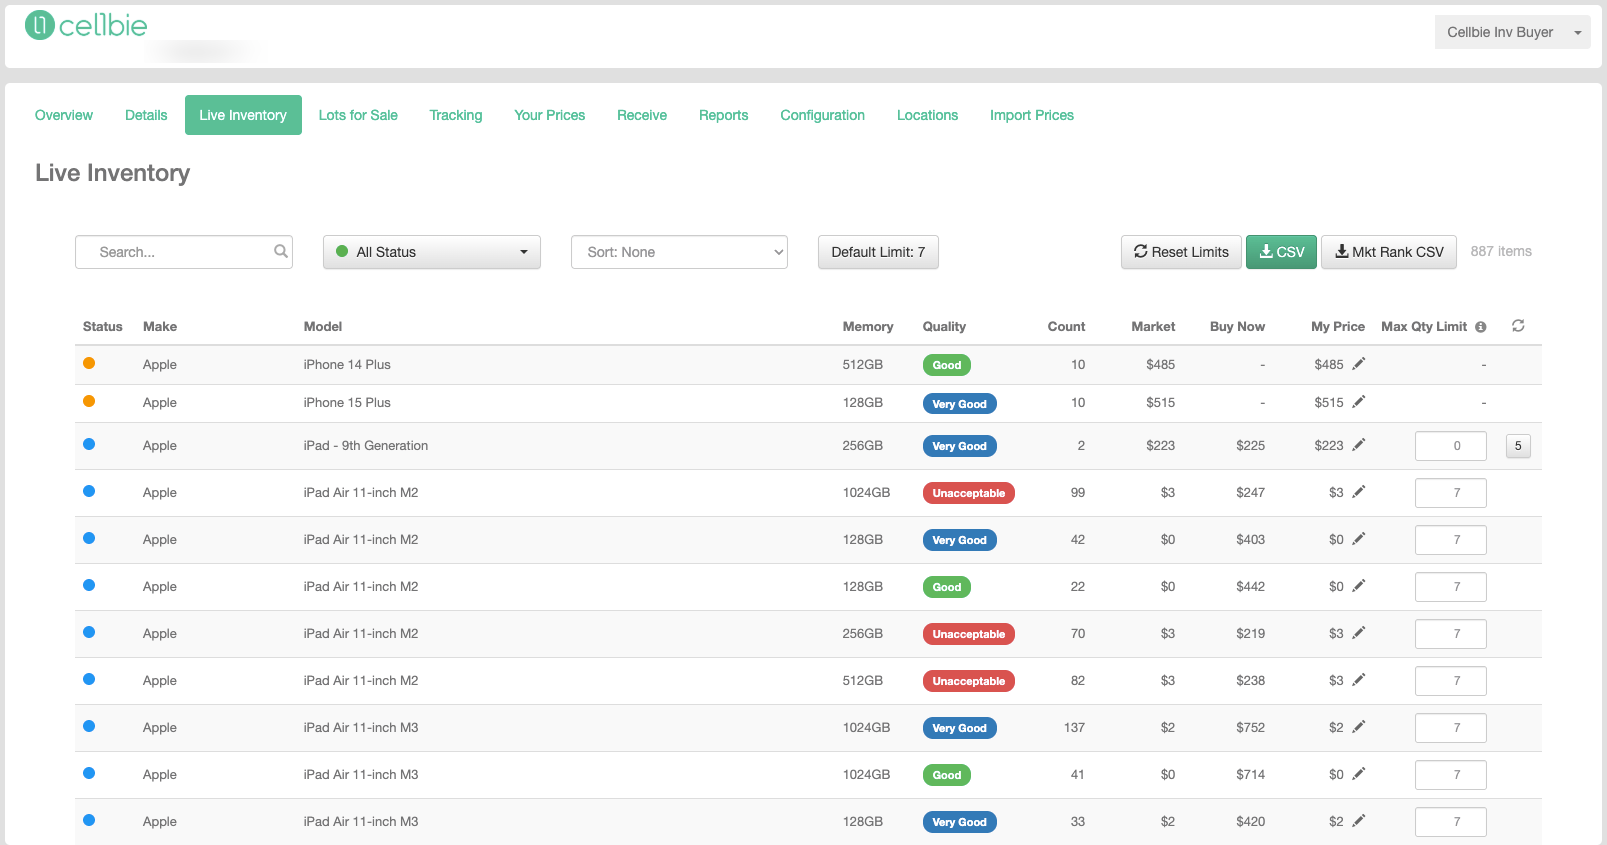Download inventory with the CSV button
Screen dimensions: 1607x845
1281,252
